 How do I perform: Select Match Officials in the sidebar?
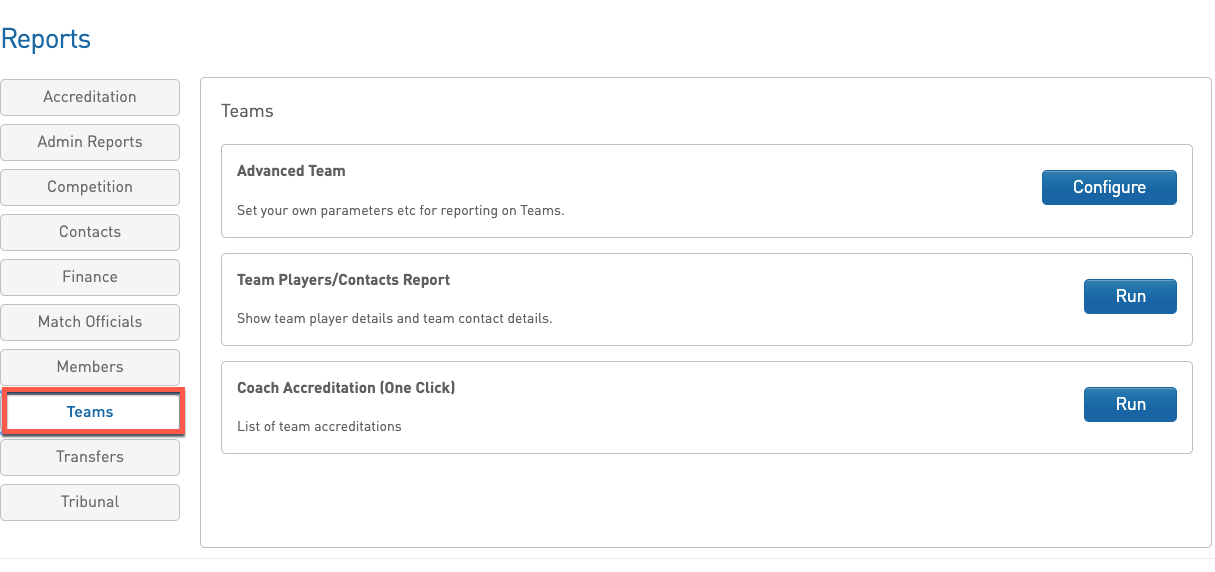(90, 322)
